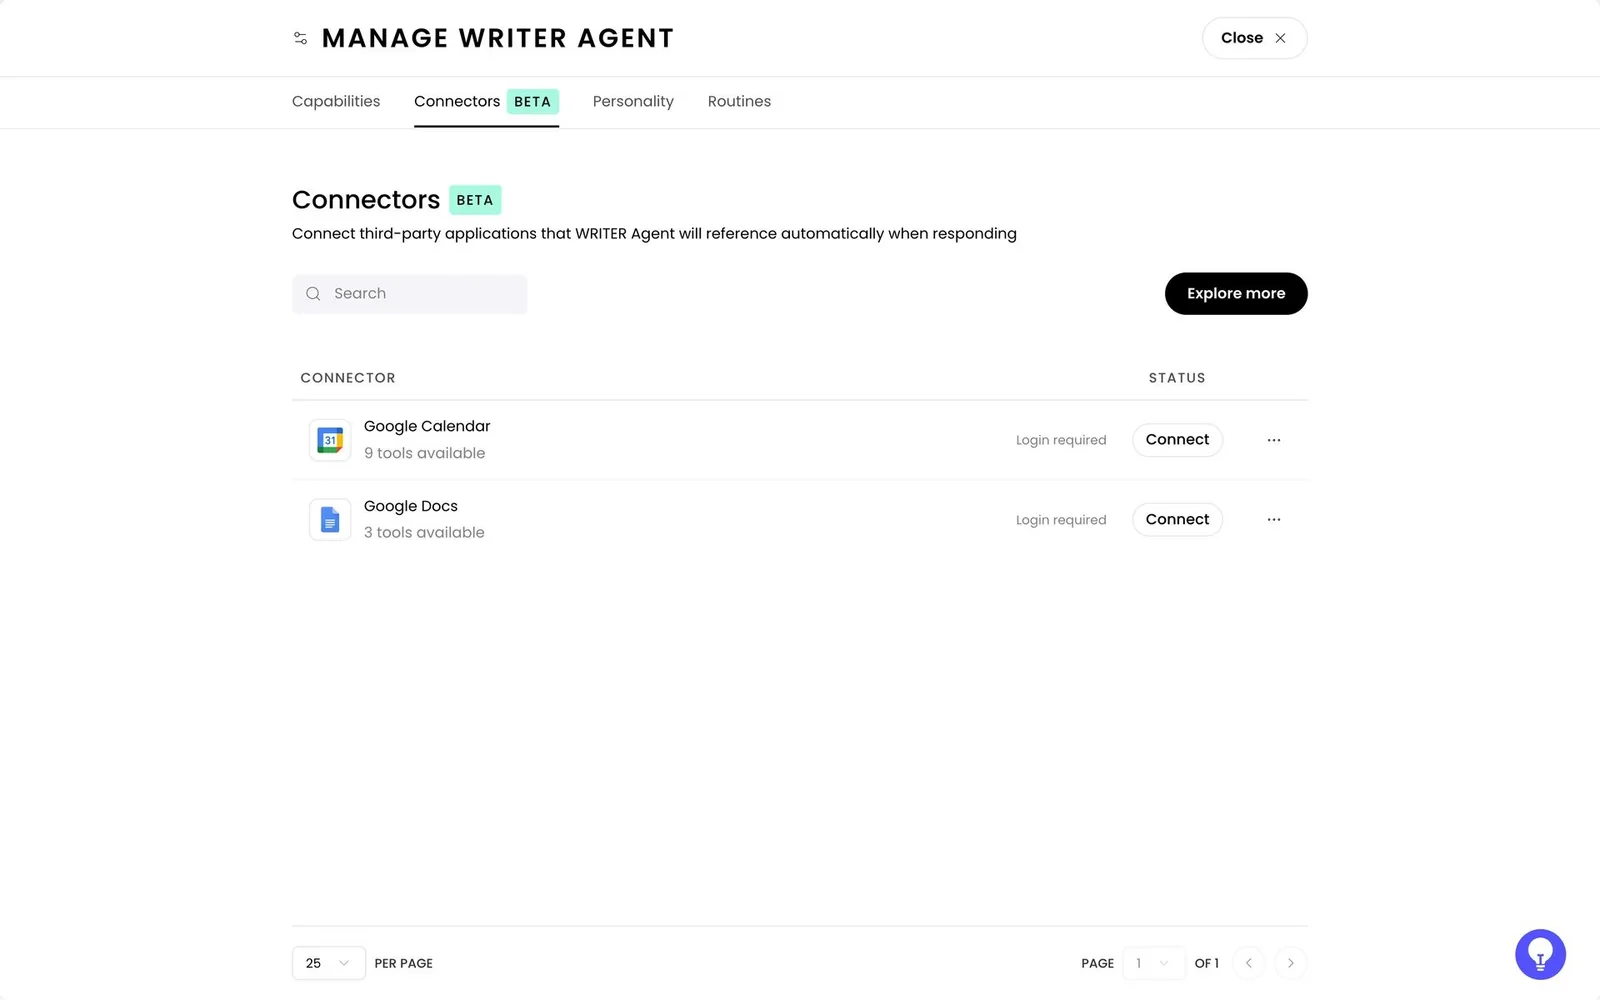Connect the Google Docs connector
This screenshot has width=1600, height=1000.
pos(1177,520)
